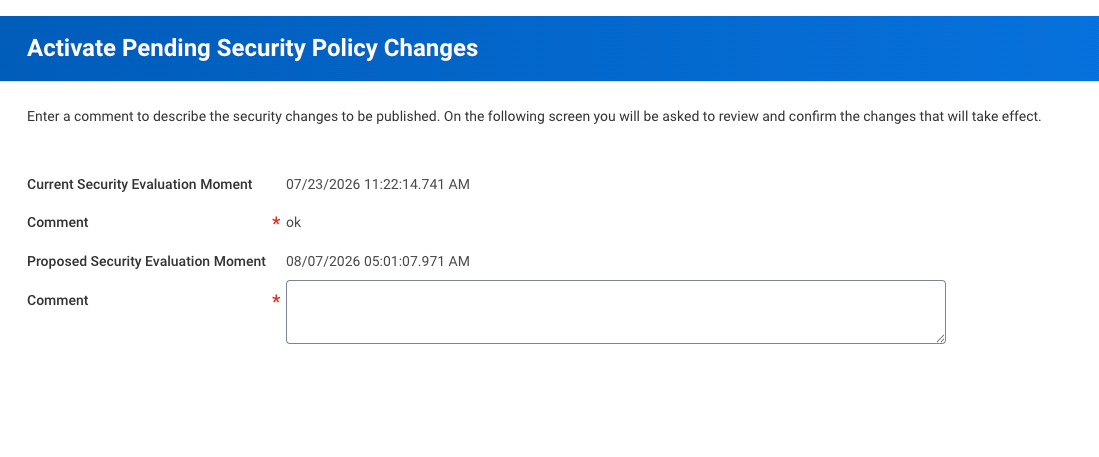The height and width of the screenshot is (457, 1099).
Task: Click the 'Activate Pending Security Policy Changes' heading
Action: click(252, 48)
